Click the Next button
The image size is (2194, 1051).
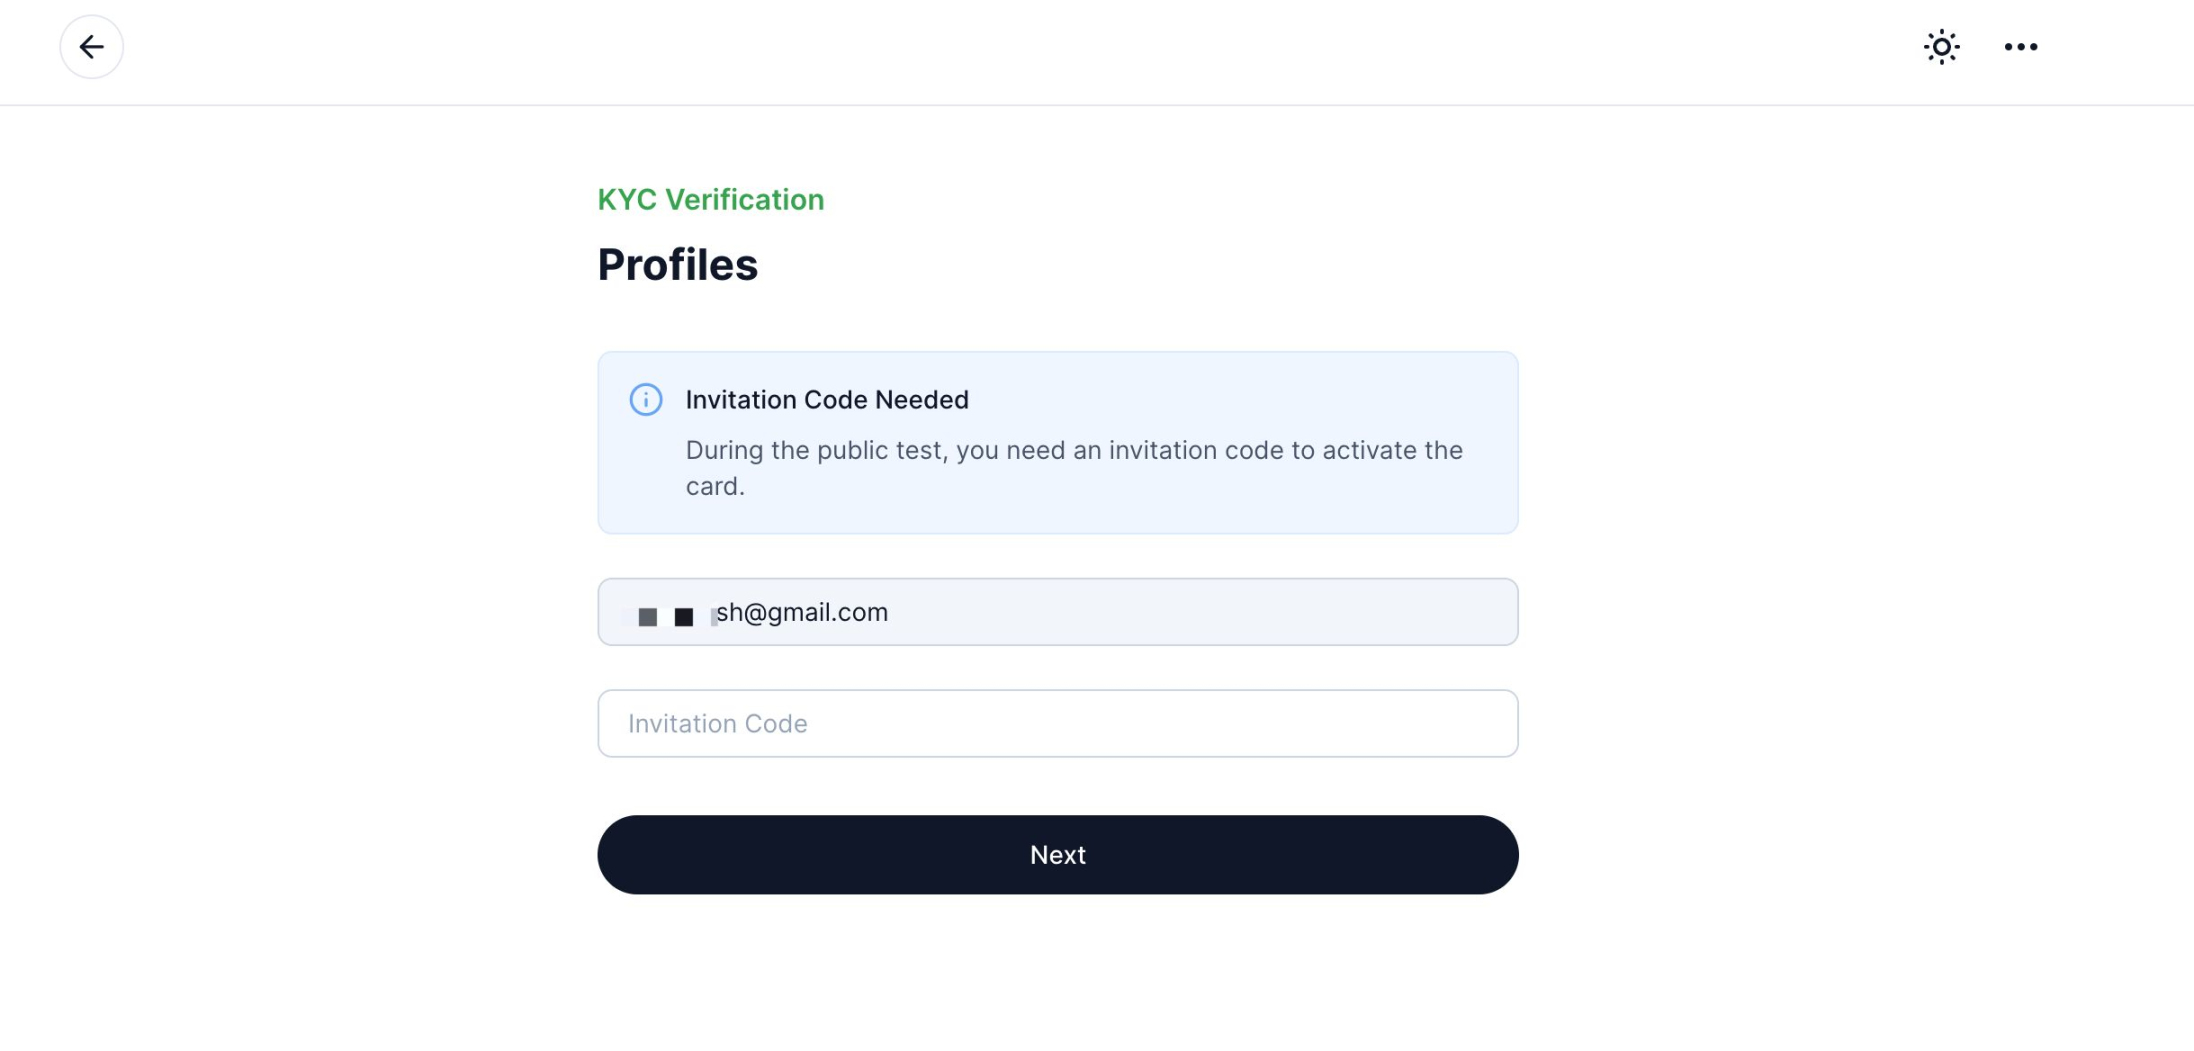(1058, 855)
